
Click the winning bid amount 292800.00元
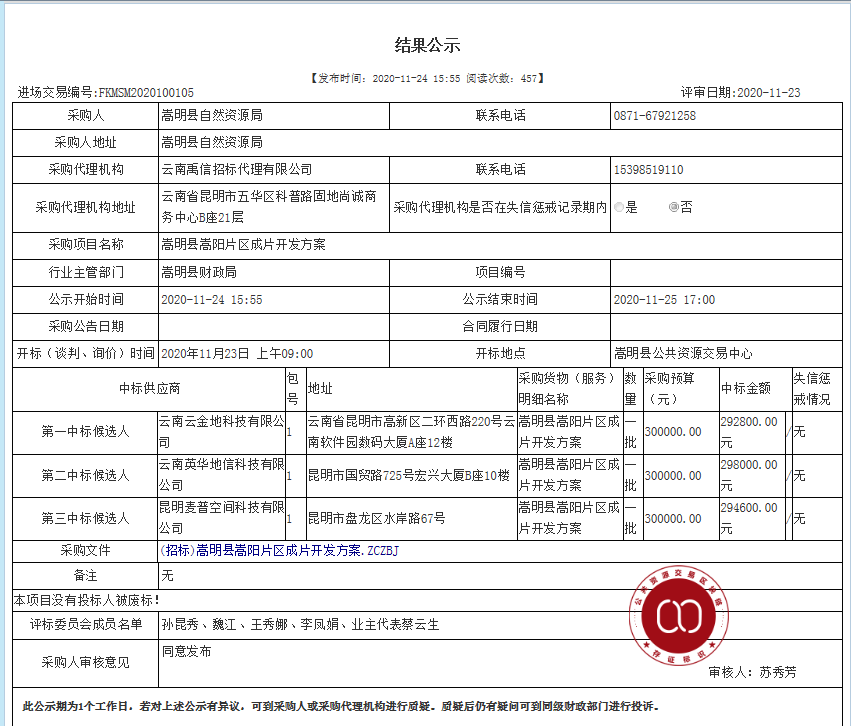tap(752, 432)
